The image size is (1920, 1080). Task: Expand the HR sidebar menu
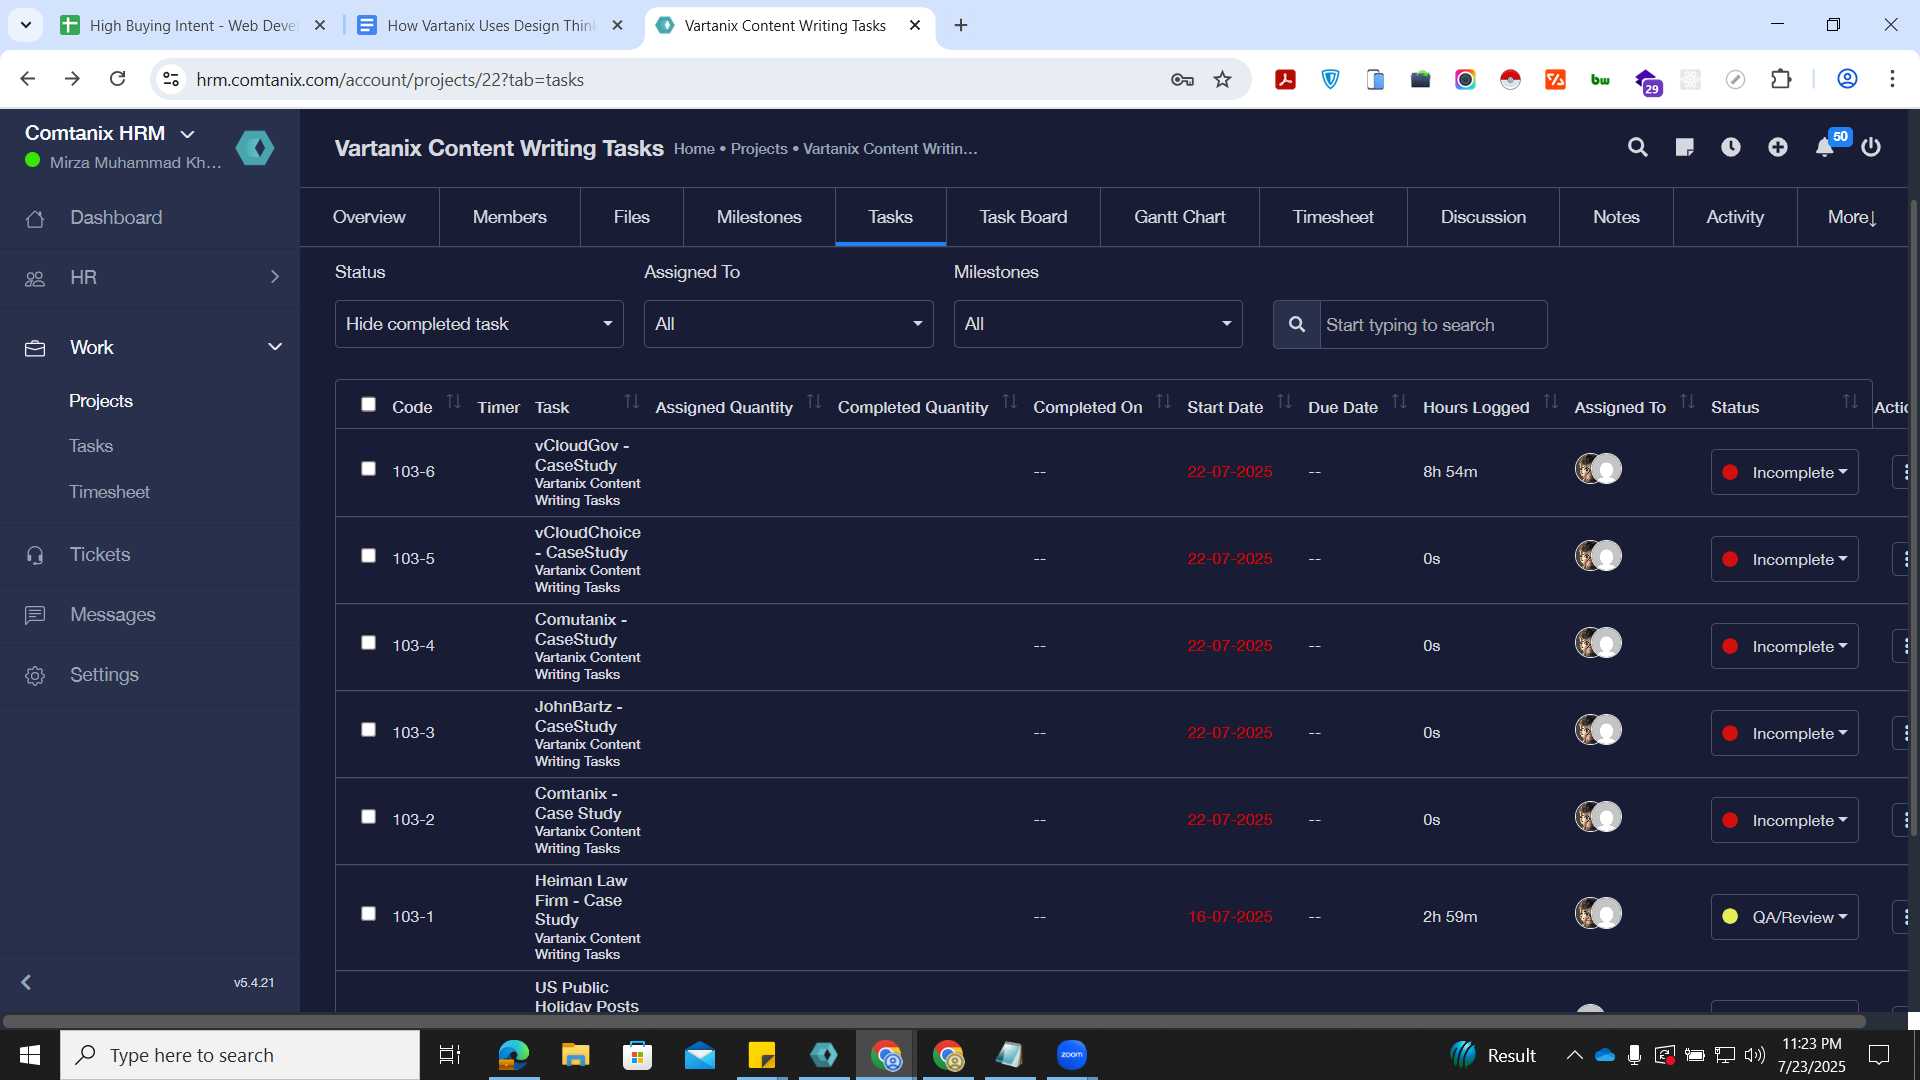point(150,277)
